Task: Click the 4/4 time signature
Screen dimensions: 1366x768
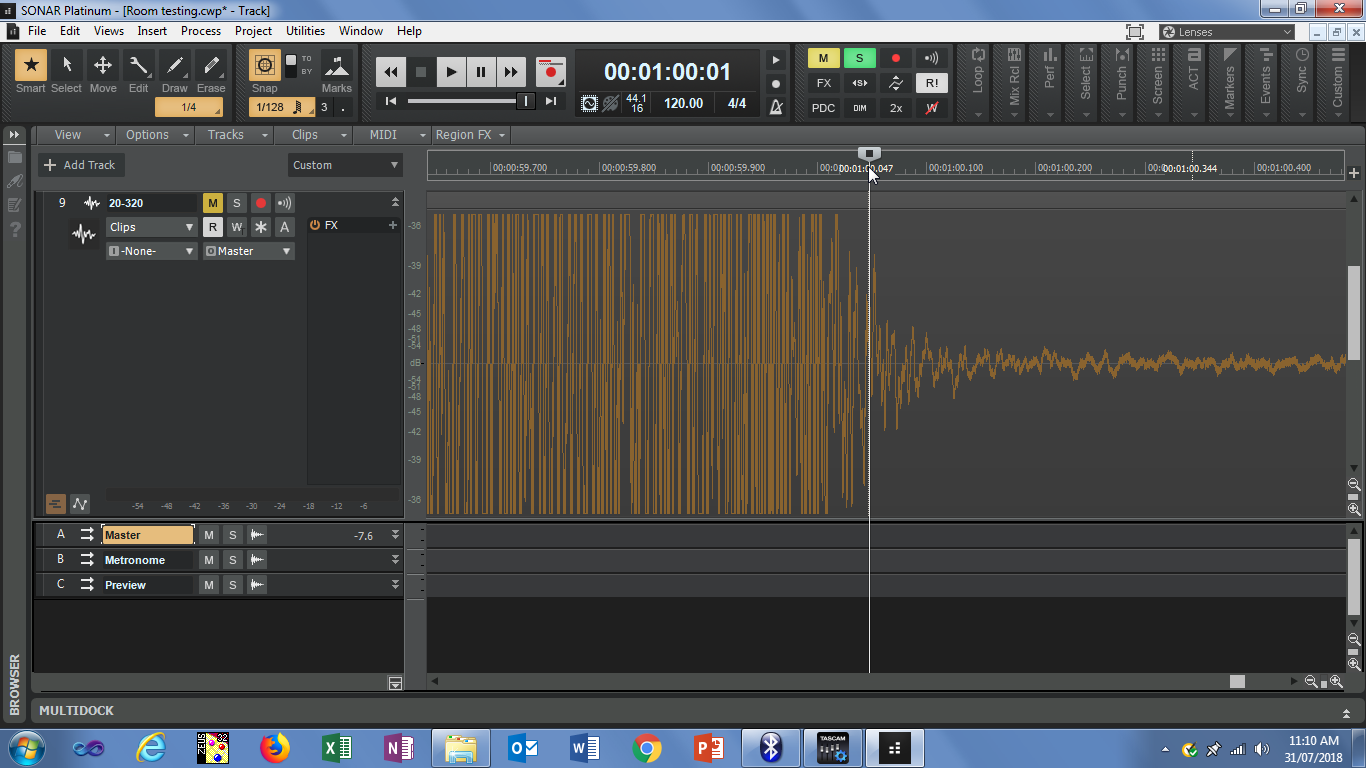Action: pyautogui.click(x=737, y=103)
